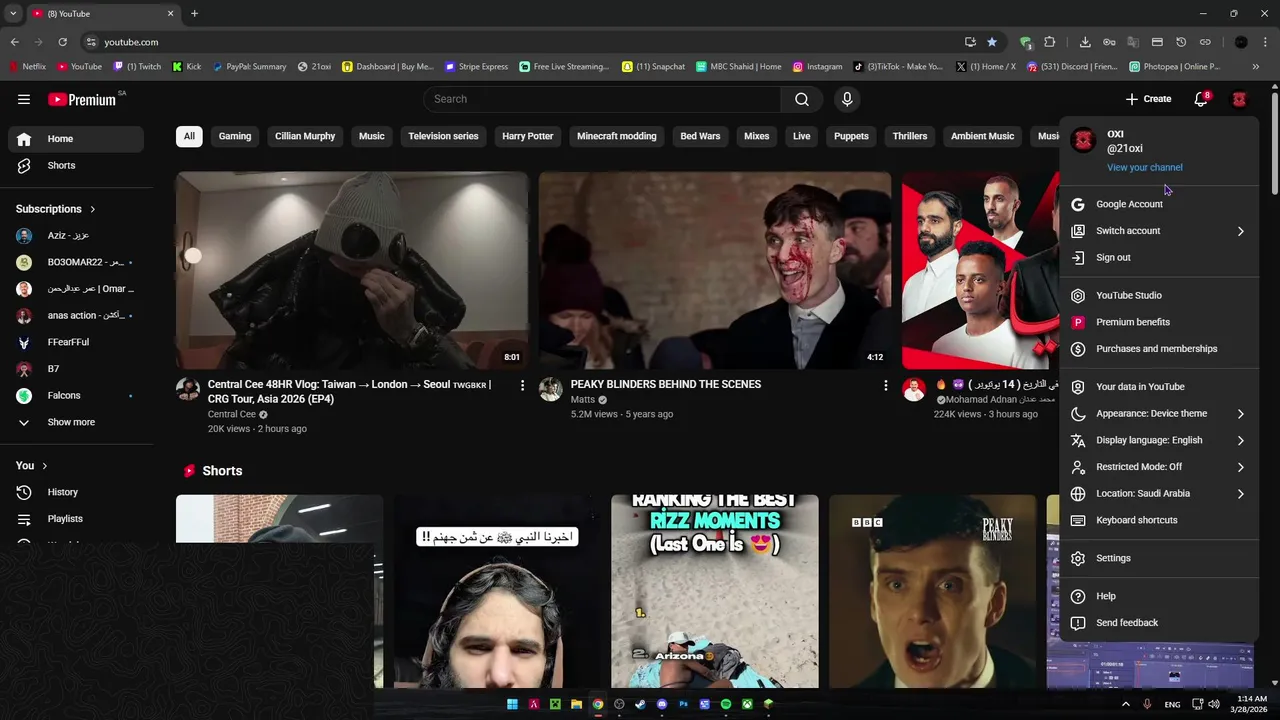Open YouTube Studio from account menu

coord(1158,296)
